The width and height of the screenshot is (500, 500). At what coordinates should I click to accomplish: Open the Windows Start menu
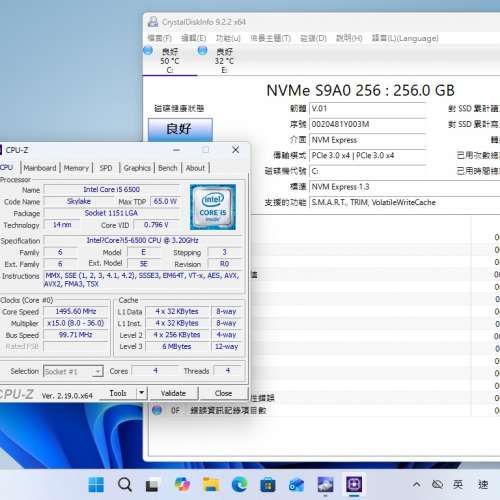[x=96, y=484]
